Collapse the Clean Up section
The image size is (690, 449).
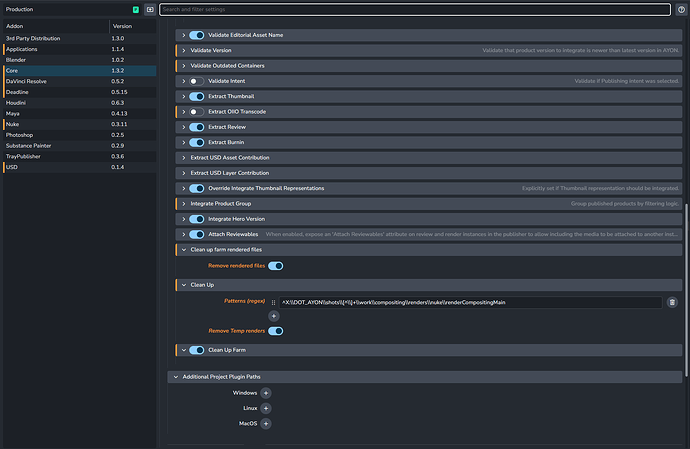(x=184, y=284)
